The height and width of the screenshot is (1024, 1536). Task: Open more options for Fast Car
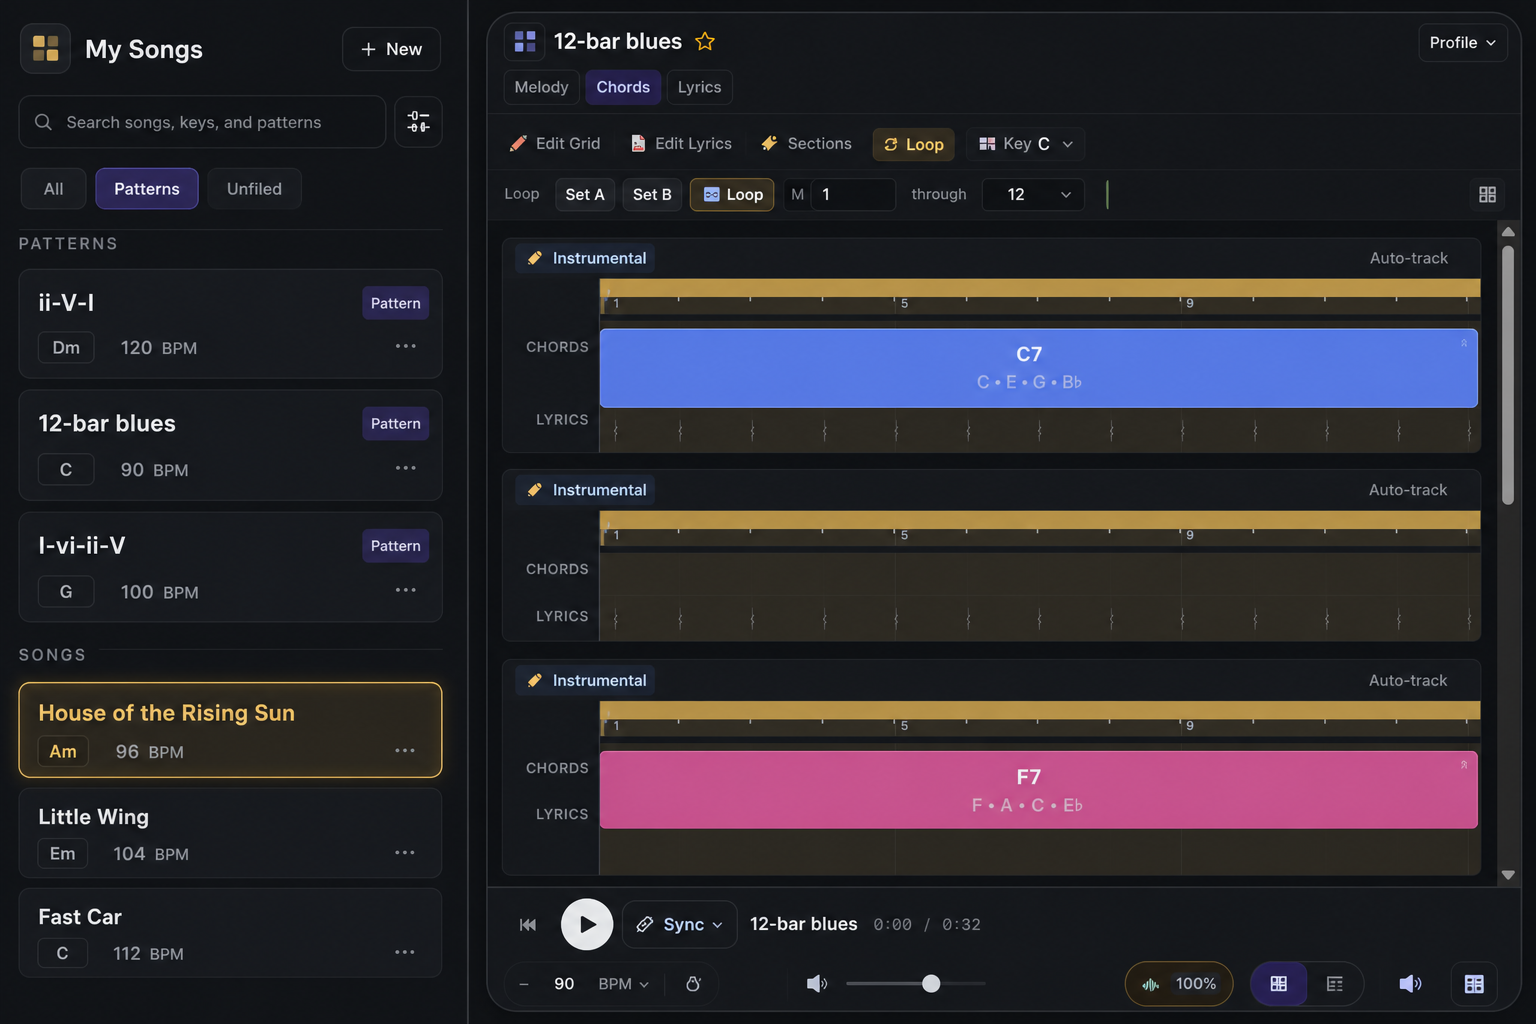click(x=405, y=952)
